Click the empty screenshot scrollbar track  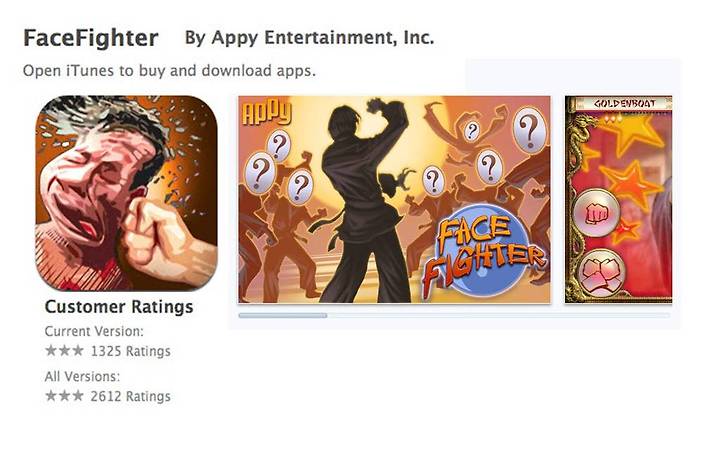click(x=499, y=315)
